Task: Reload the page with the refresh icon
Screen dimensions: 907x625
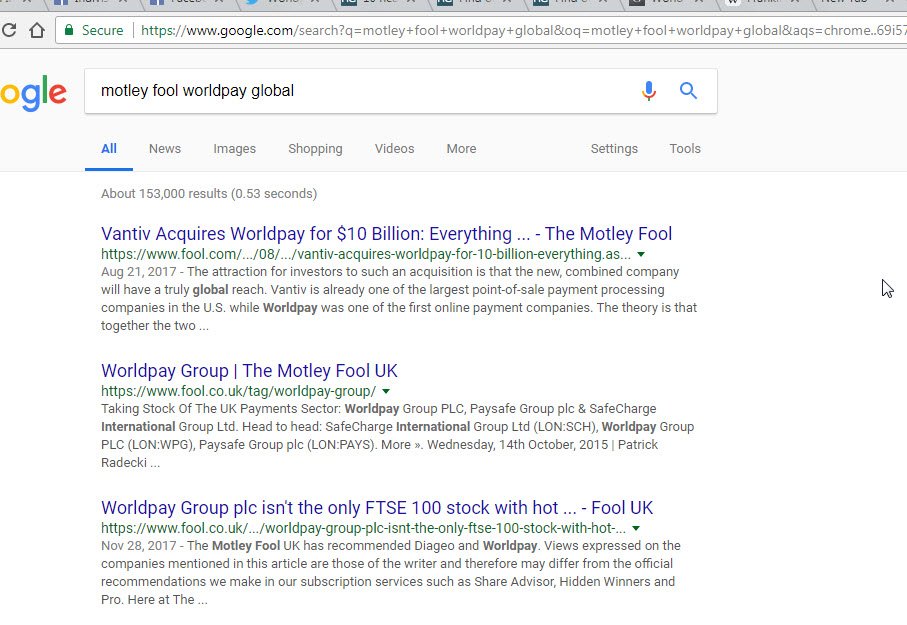Action: pyautogui.click(x=8, y=30)
